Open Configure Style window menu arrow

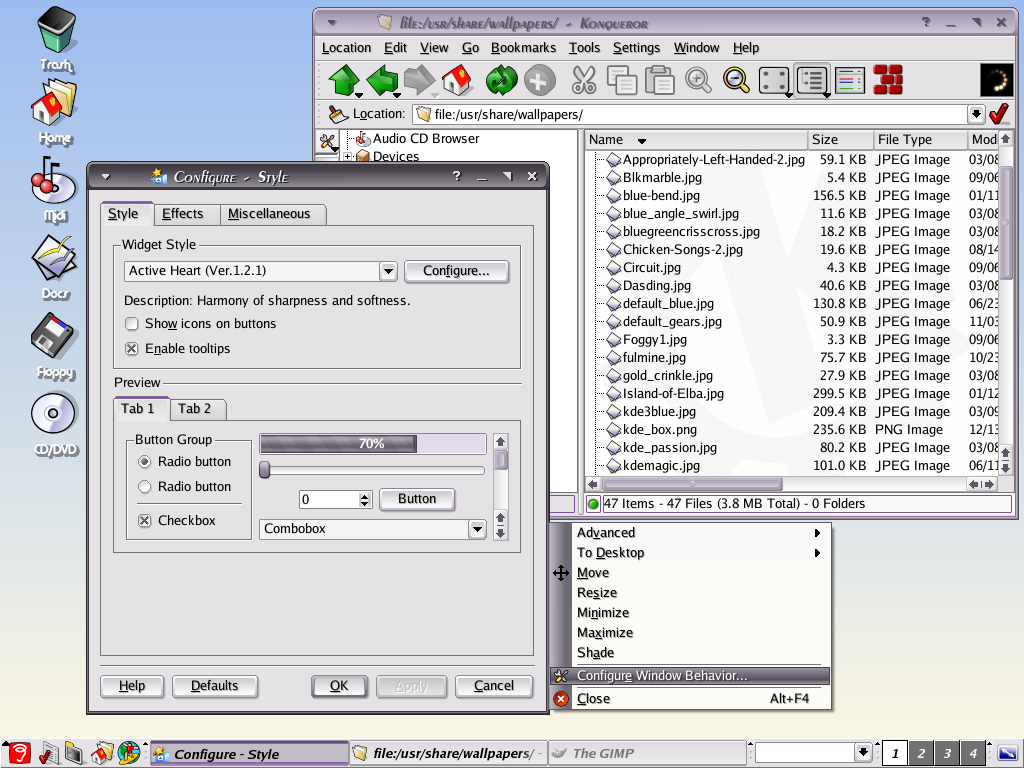tap(106, 176)
